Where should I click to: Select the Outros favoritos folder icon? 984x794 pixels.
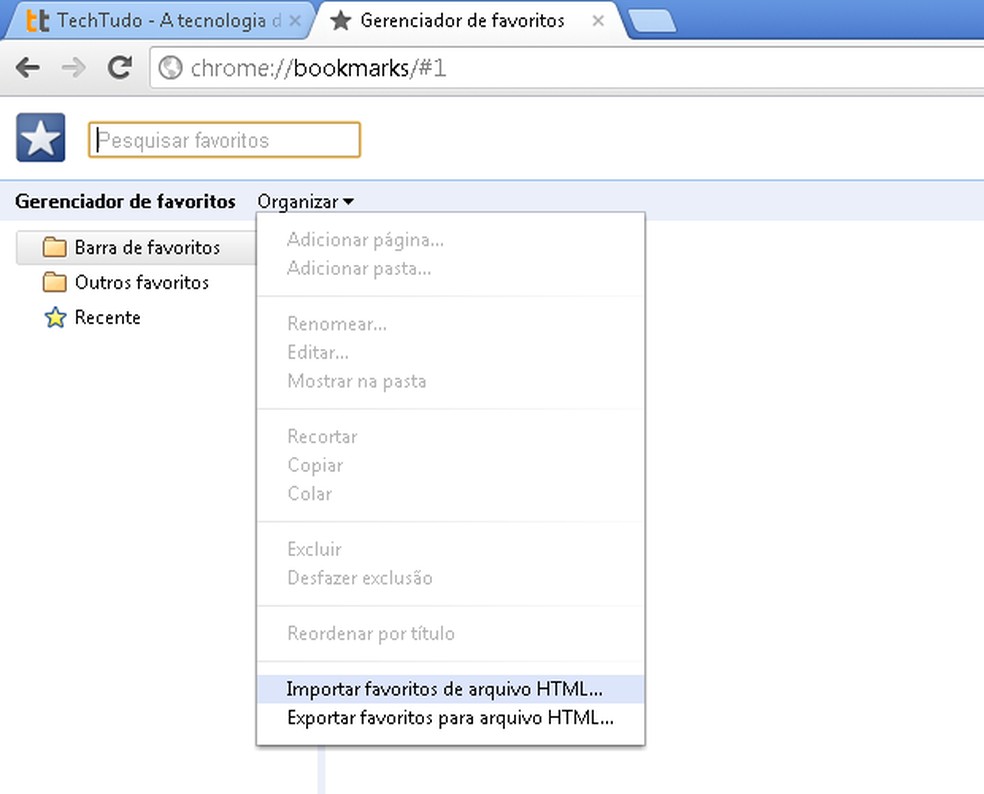[x=56, y=282]
